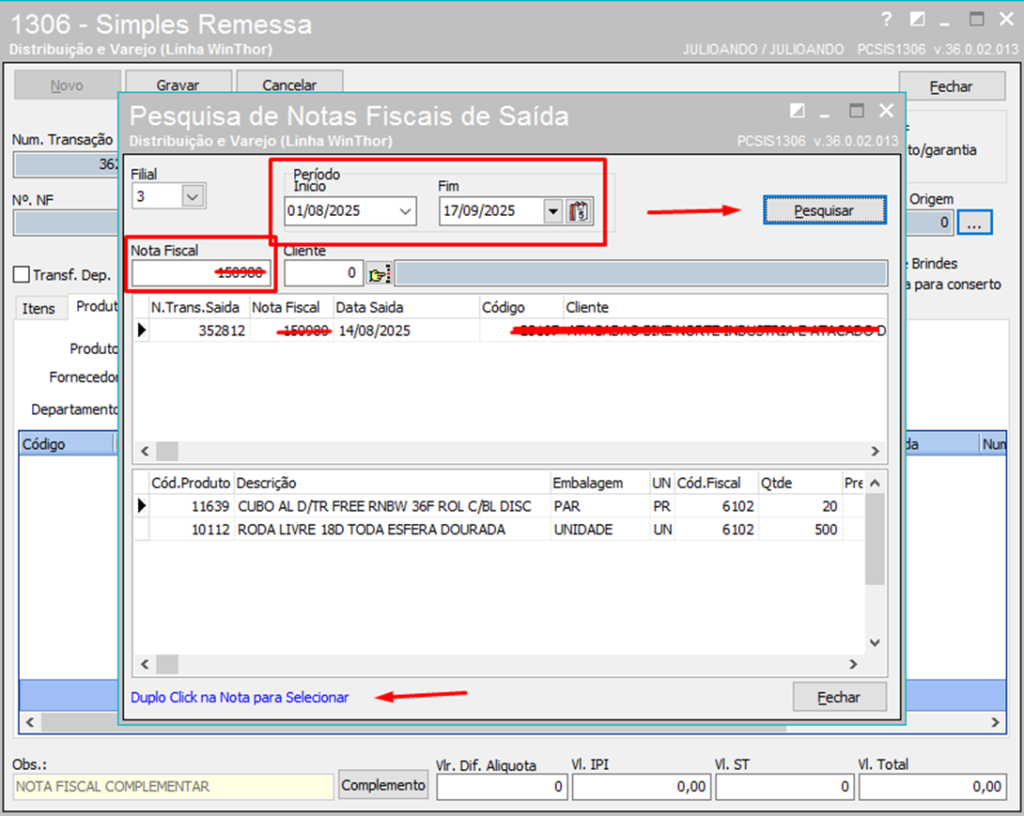Switch to the Itens tab
Viewport: 1024px width, 816px height.
click(x=39, y=308)
